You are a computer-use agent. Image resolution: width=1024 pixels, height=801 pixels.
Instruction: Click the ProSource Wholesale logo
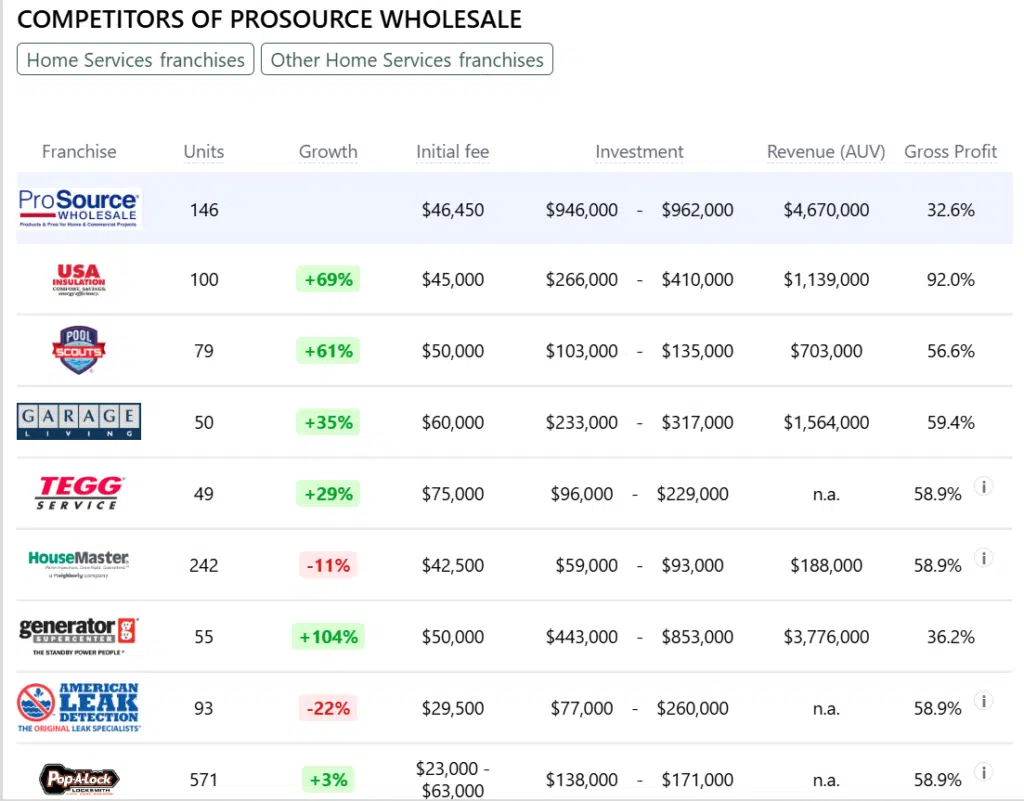79,209
